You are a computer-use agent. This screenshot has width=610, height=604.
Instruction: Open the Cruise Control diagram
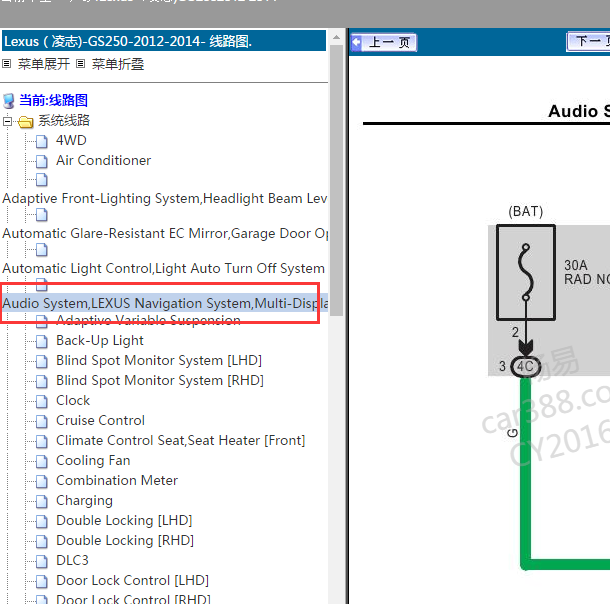pyautogui.click(x=100, y=420)
